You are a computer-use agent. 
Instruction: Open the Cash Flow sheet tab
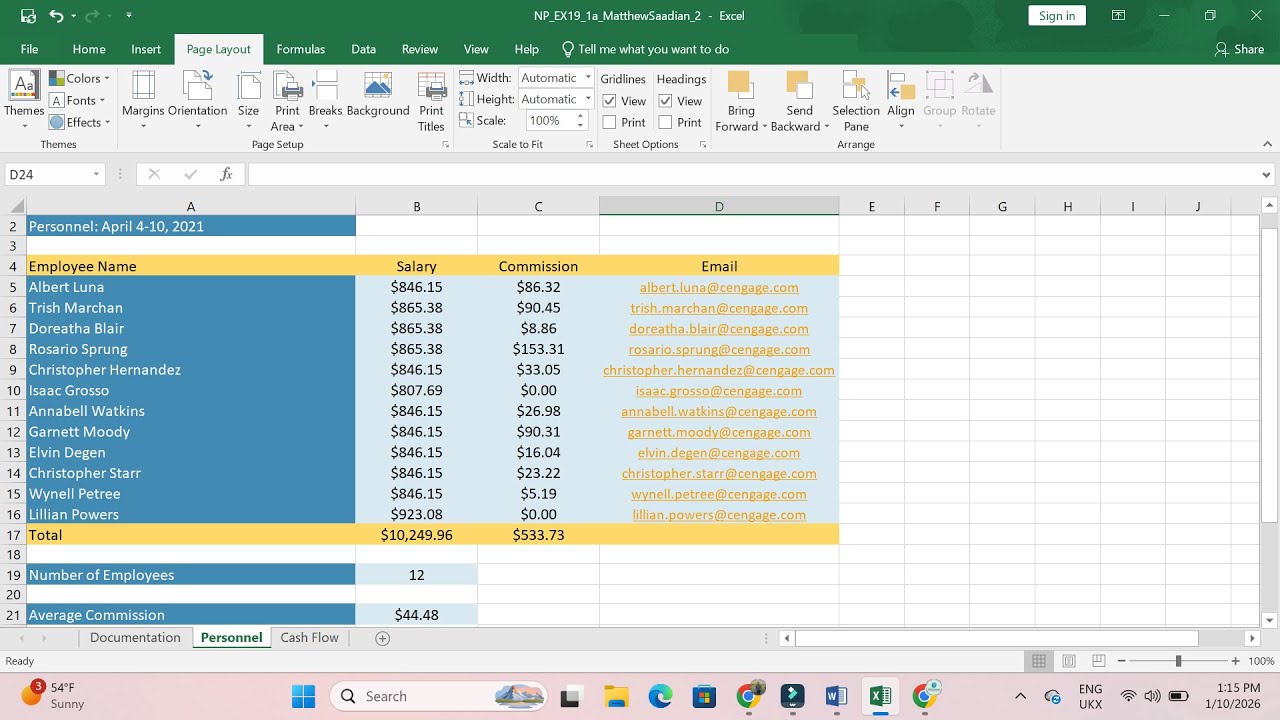[x=309, y=638]
